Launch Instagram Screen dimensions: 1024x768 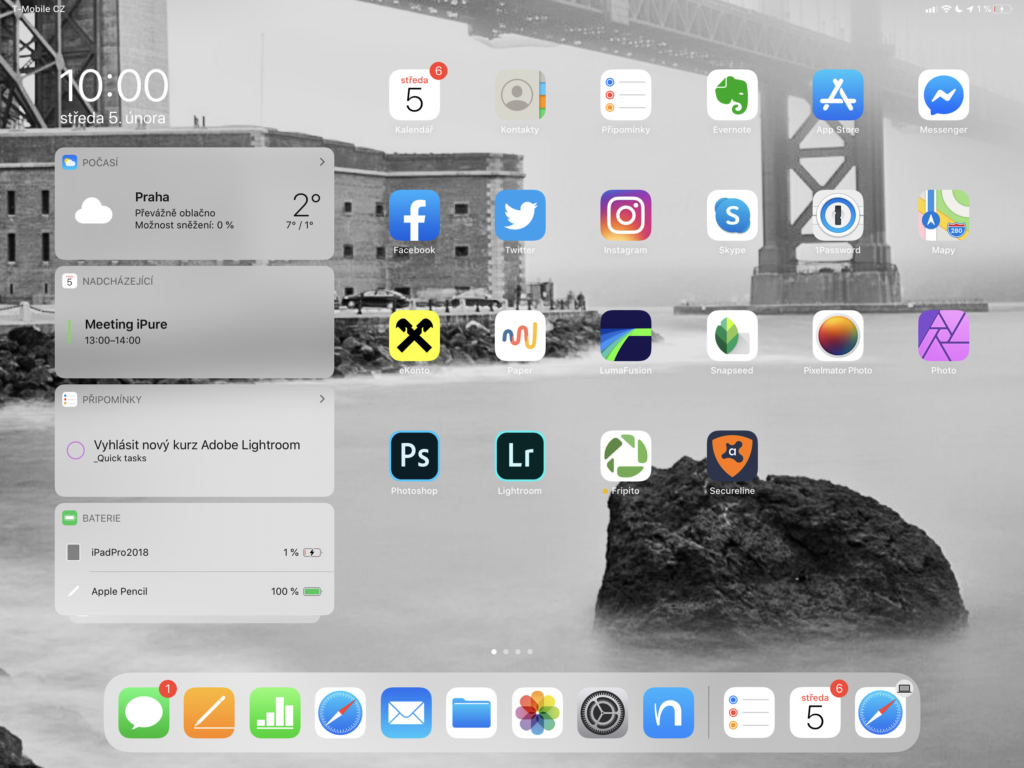pos(626,216)
